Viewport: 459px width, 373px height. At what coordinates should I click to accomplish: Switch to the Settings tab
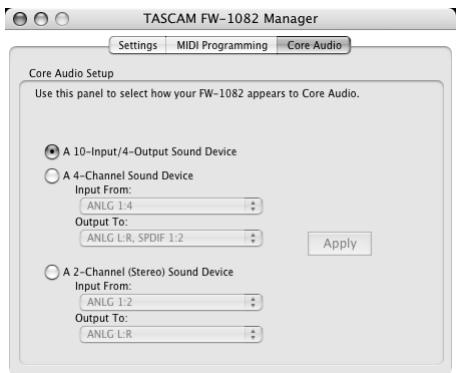(x=138, y=45)
